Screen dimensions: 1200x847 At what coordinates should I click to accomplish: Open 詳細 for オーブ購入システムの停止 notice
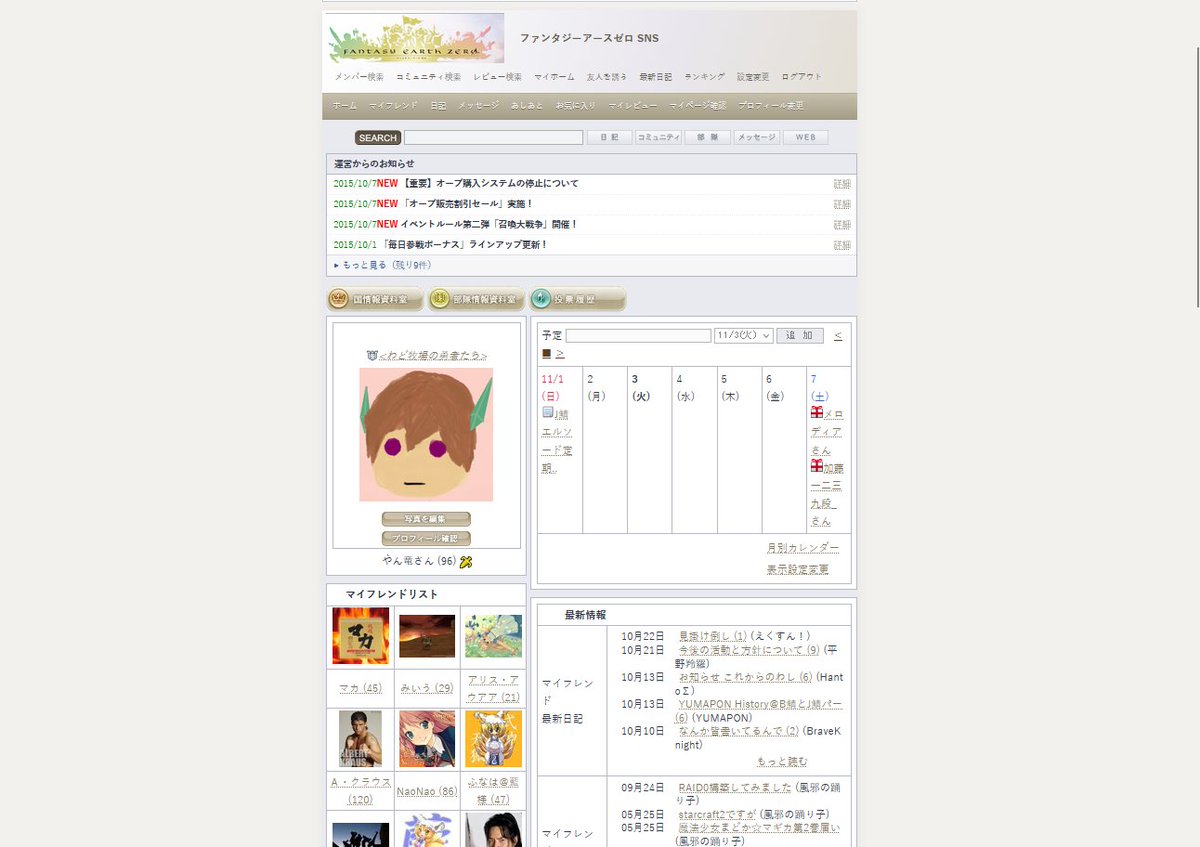pyautogui.click(x=842, y=184)
